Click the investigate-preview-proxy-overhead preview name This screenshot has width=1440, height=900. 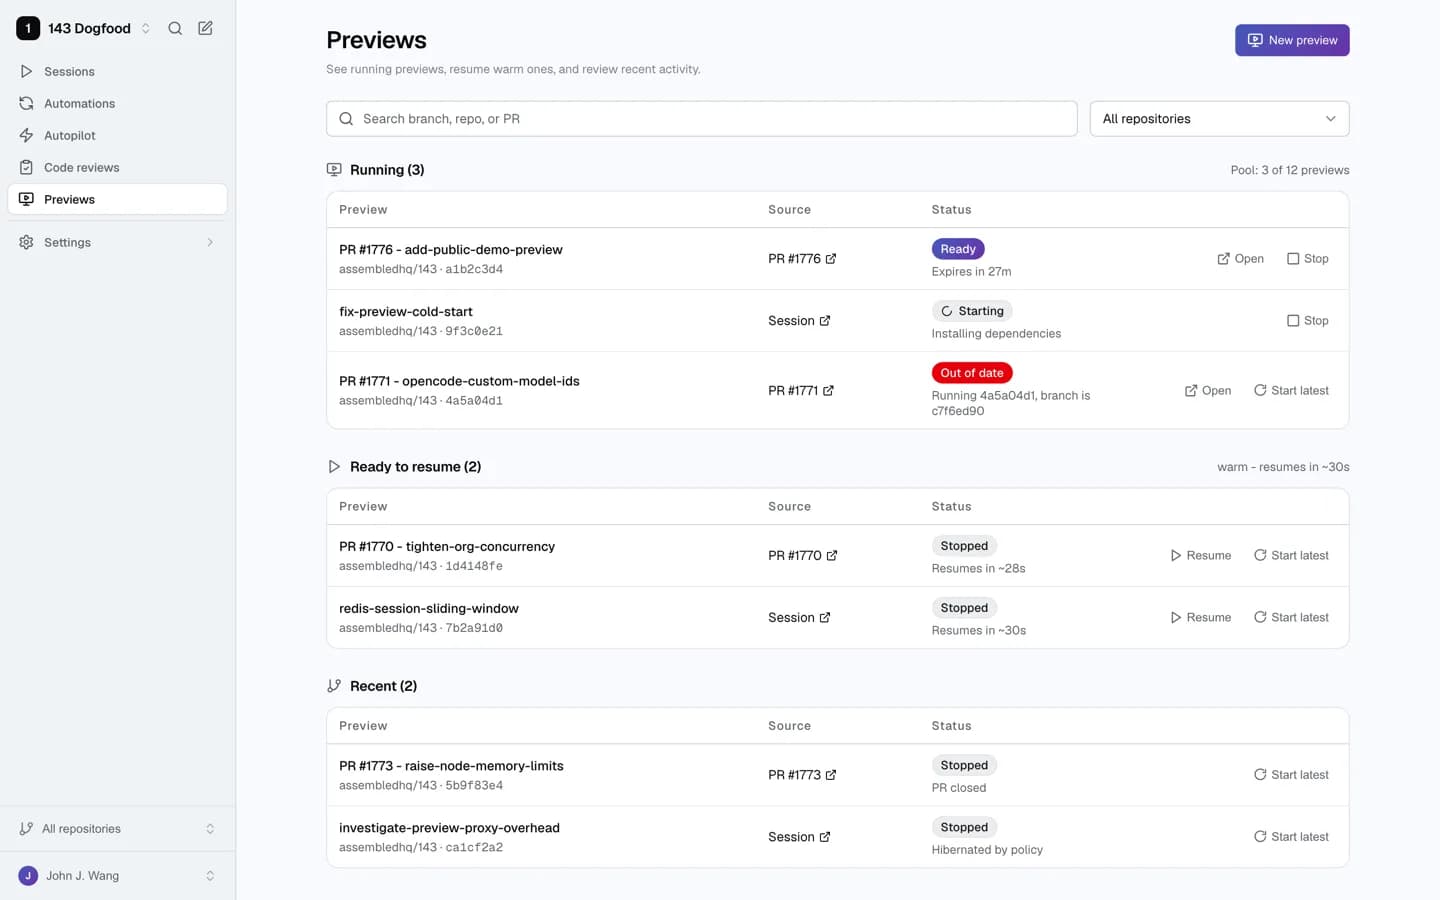tap(449, 827)
